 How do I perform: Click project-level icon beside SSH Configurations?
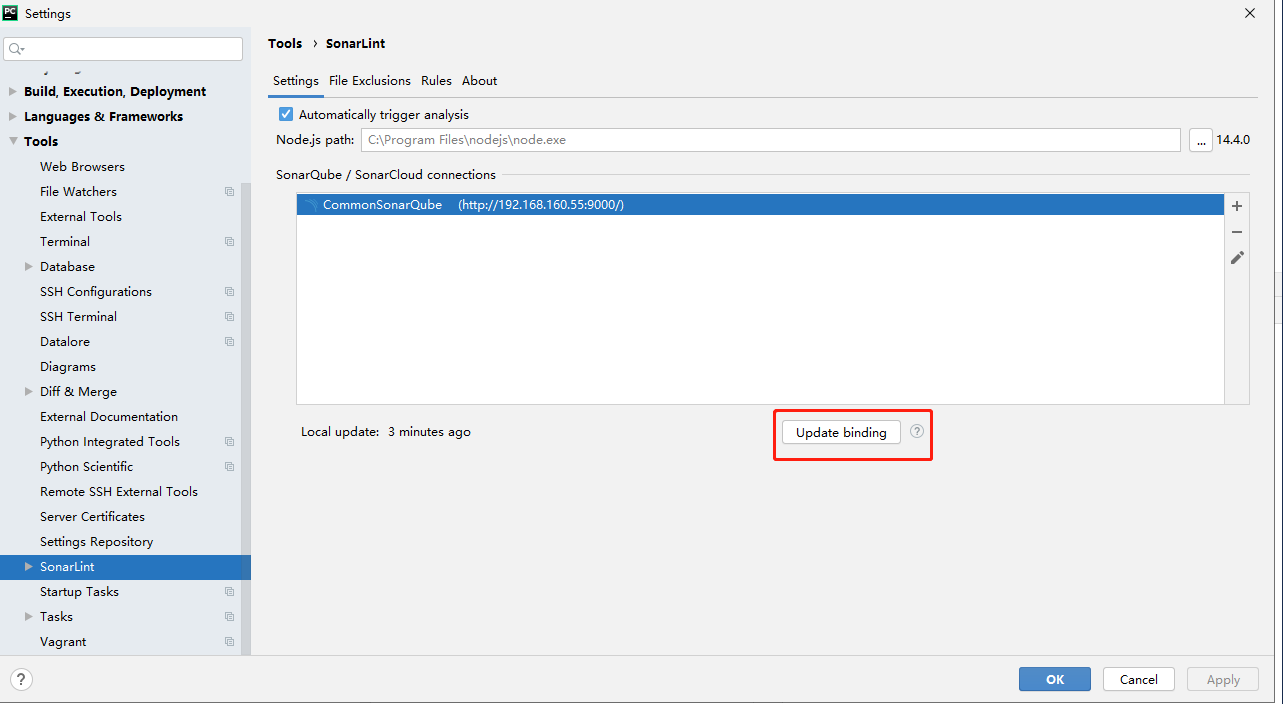[230, 292]
